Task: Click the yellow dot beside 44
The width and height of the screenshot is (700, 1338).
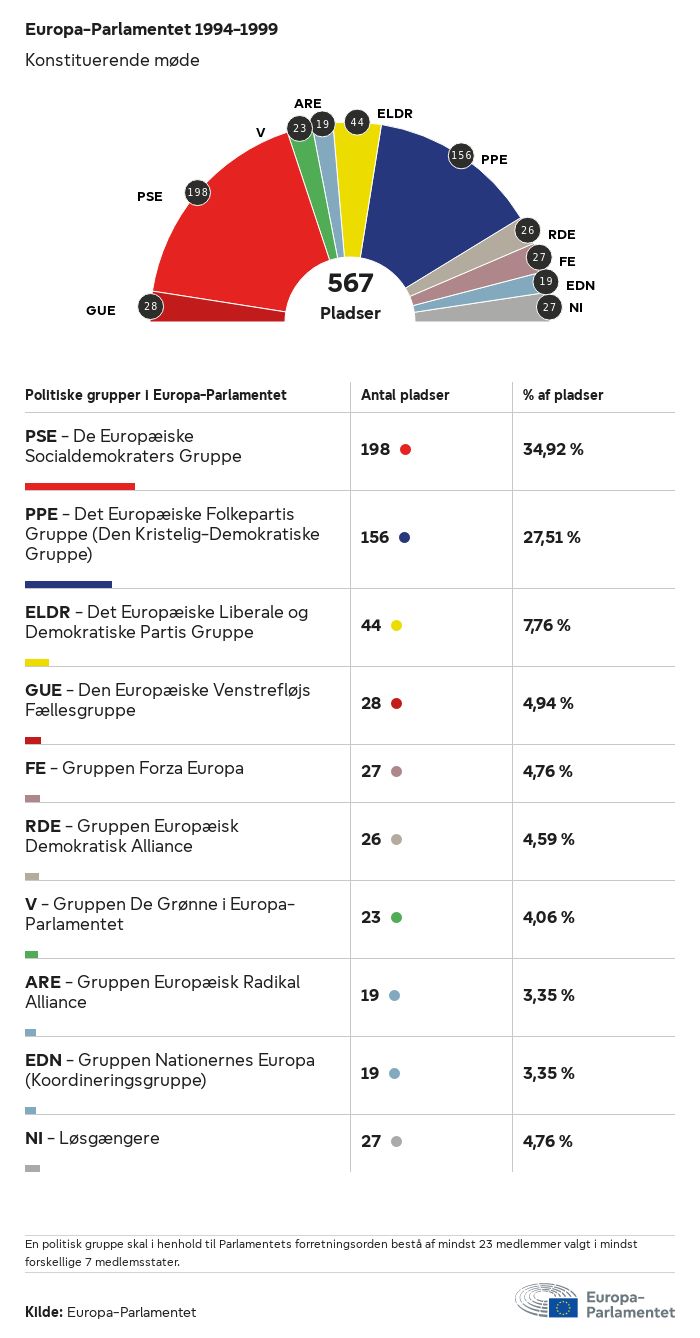Action: tap(396, 626)
